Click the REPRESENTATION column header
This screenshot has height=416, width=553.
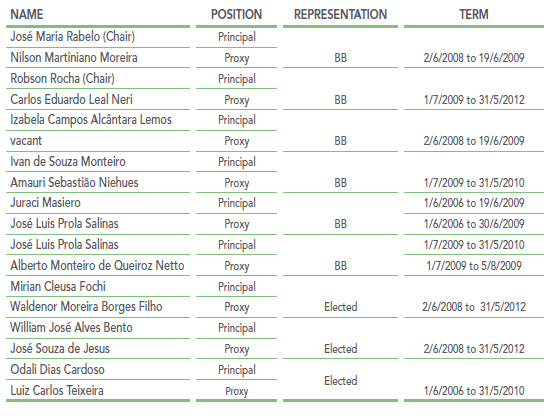click(340, 14)
